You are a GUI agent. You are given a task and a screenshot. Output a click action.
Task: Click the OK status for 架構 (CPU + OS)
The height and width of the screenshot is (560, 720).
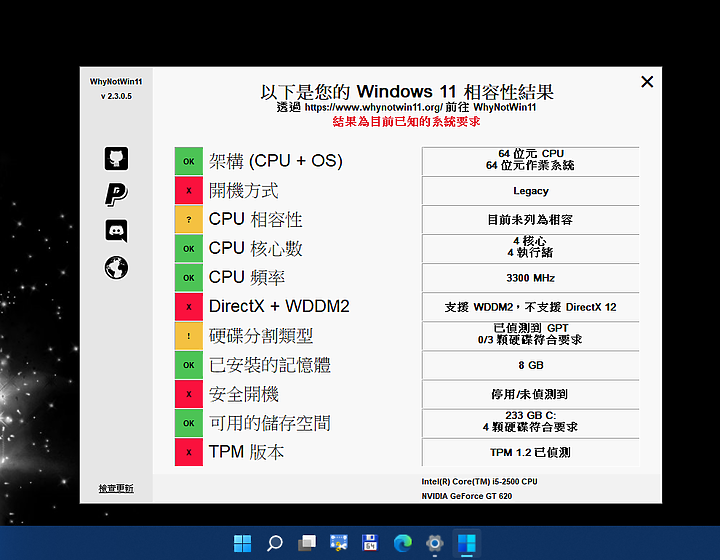189,161
